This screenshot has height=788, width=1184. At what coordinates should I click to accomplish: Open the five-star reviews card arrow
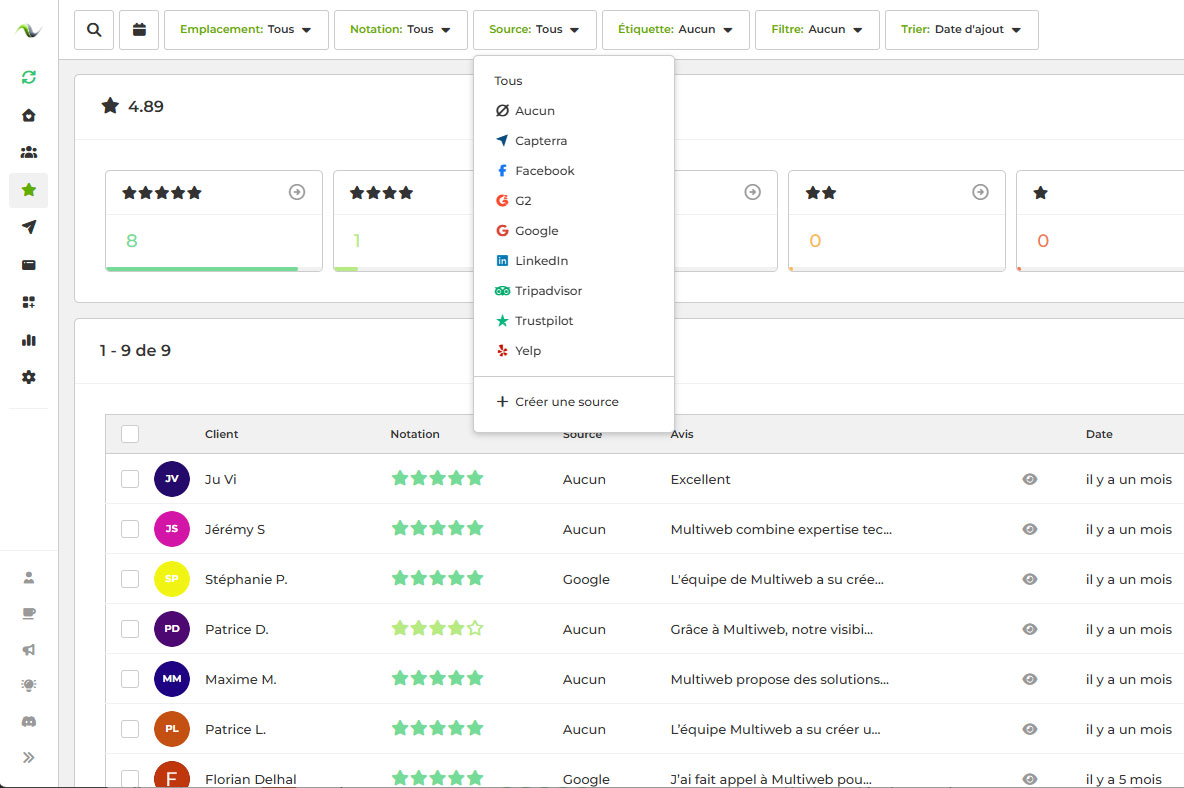click(x=297, y=192)
